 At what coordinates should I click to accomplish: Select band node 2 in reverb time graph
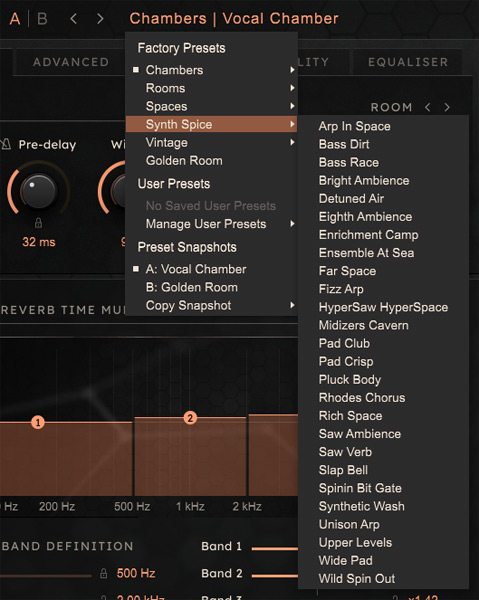(190, 417)
